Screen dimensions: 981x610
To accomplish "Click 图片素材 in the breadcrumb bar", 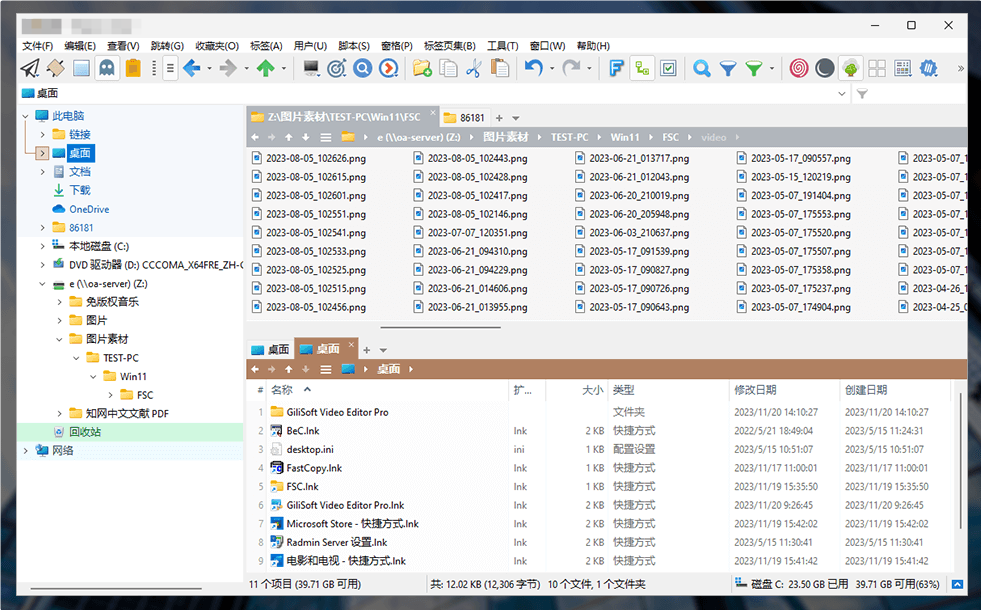I will (x=506, y=137).
